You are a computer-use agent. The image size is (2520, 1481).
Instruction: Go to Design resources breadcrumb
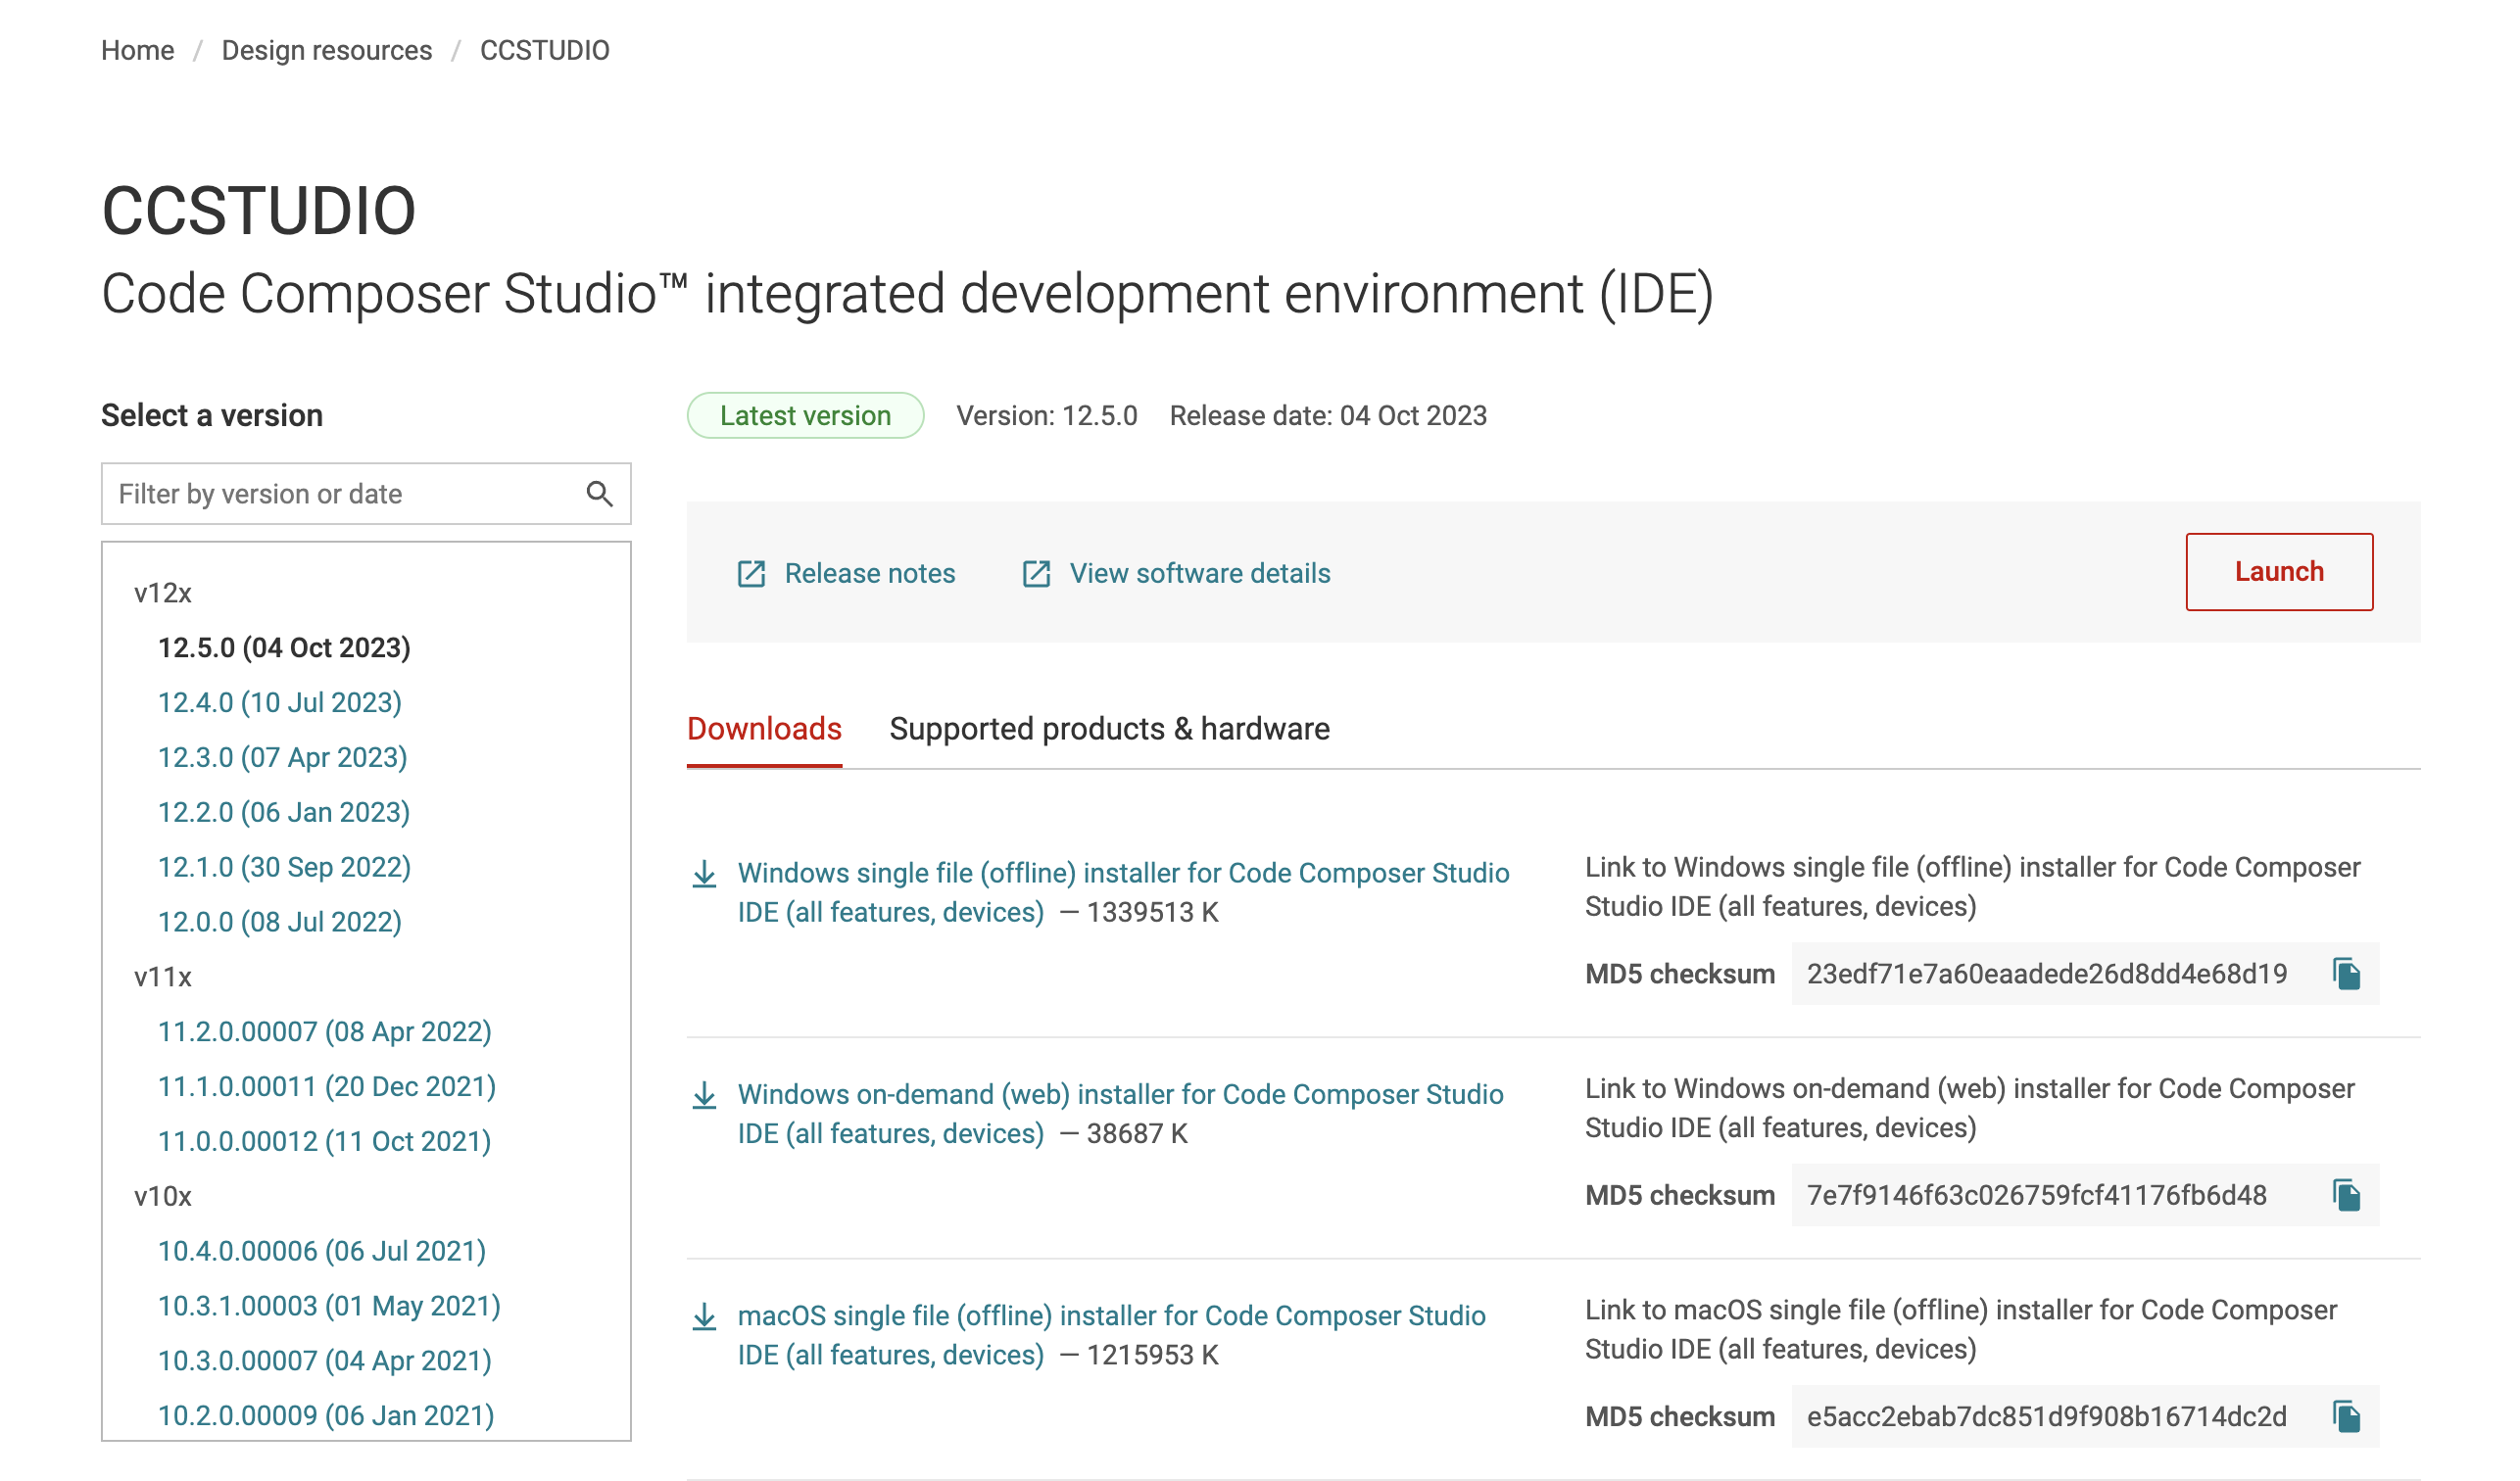click(326, 50)
